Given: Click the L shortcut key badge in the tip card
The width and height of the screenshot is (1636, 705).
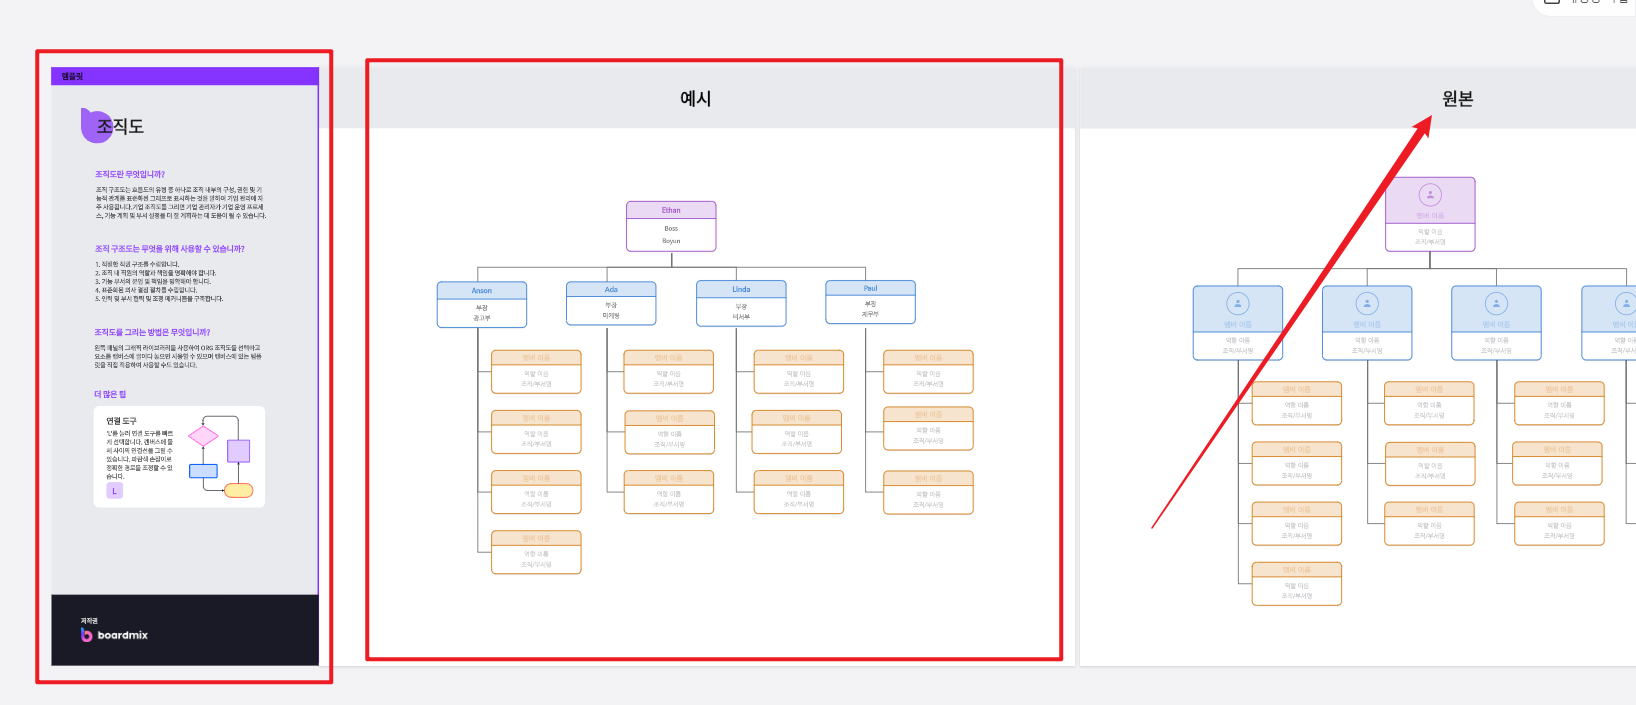Looking at the screenshot, I should point(115,491).
